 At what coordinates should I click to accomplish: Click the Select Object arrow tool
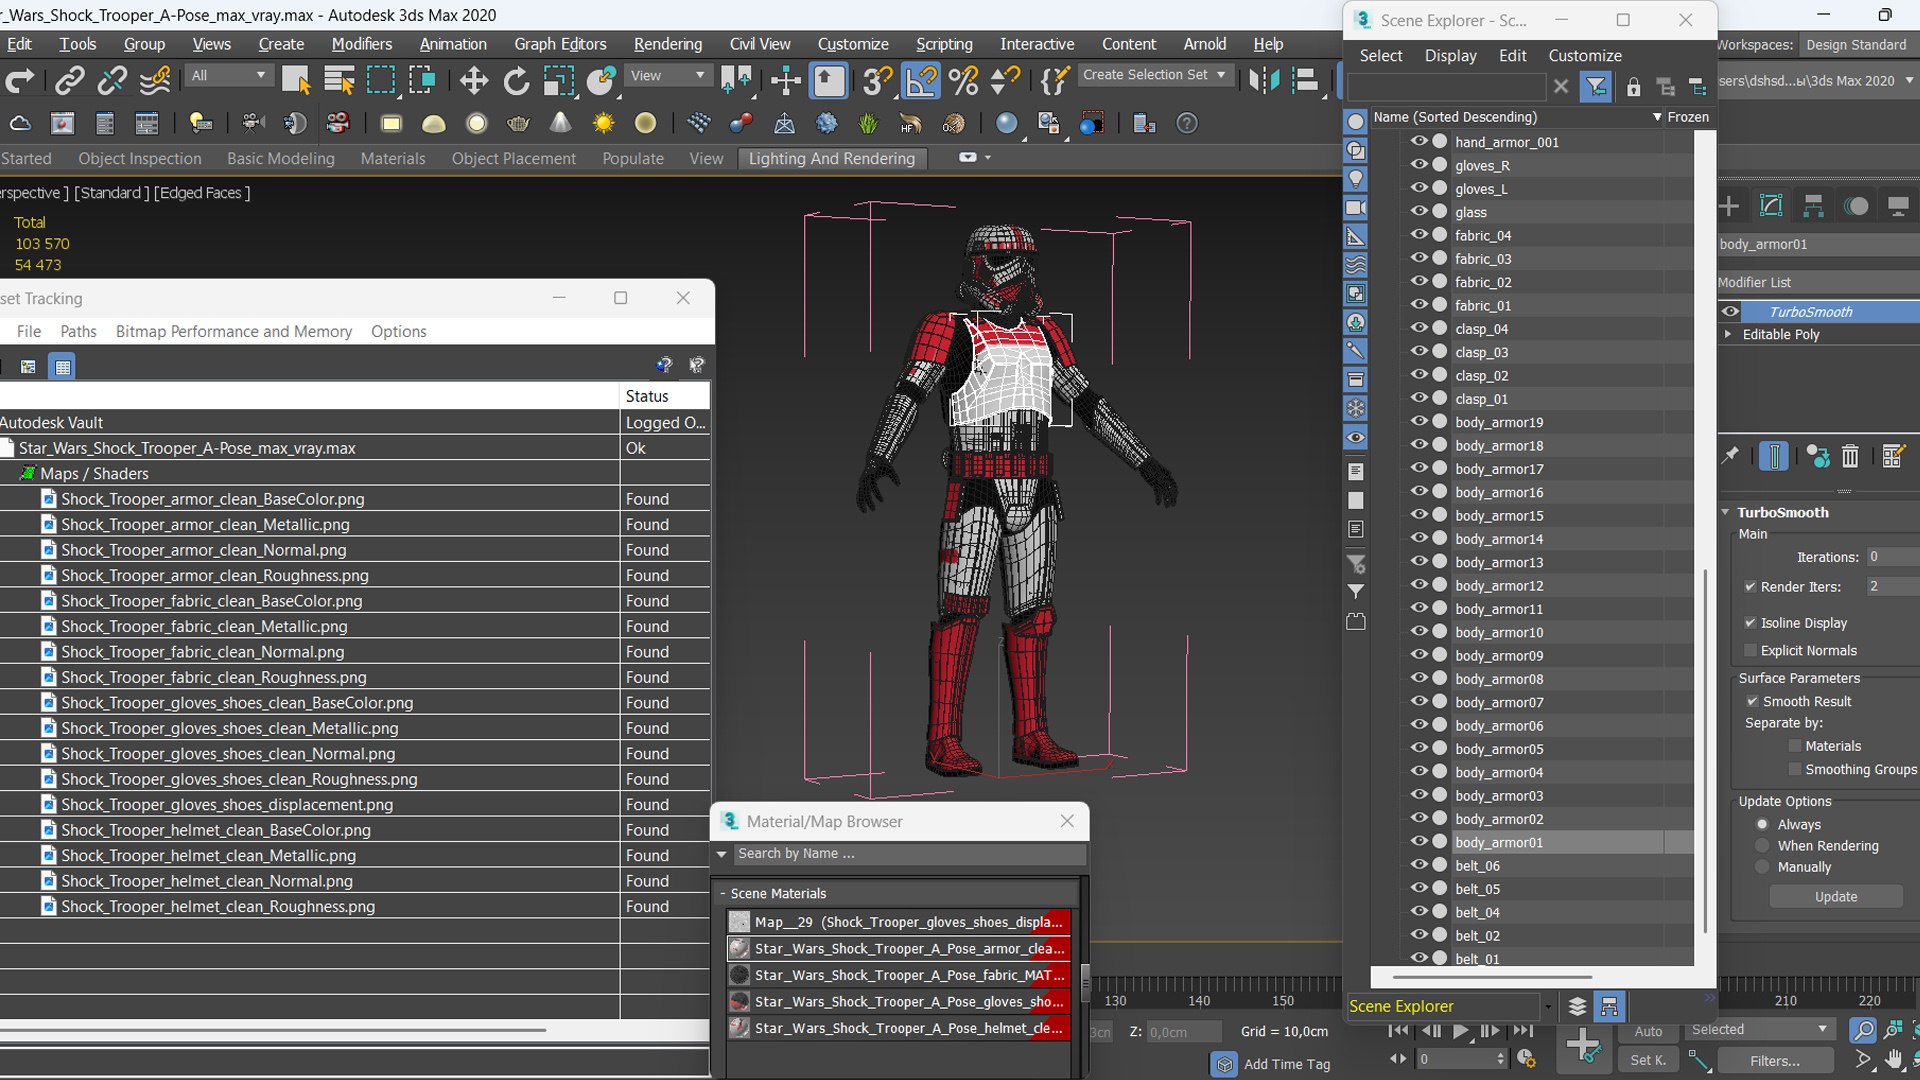pyautogui.click(x=296, y=81)
